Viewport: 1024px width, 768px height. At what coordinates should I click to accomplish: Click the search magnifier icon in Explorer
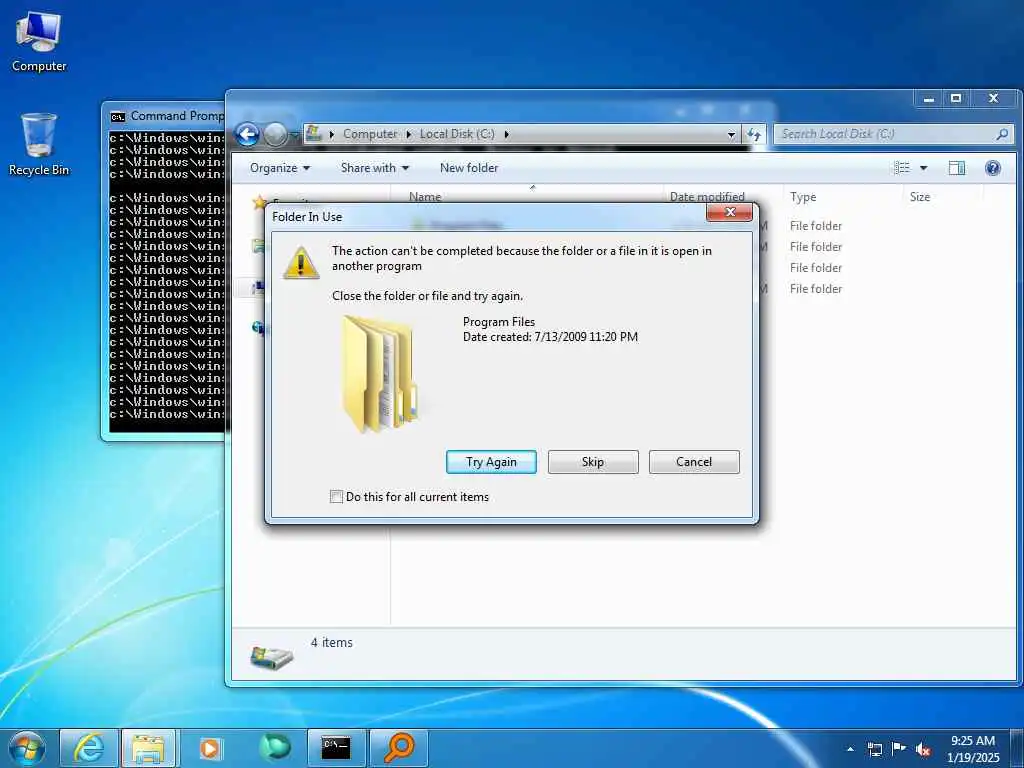pyautogui.click(x=1002, y=134)
